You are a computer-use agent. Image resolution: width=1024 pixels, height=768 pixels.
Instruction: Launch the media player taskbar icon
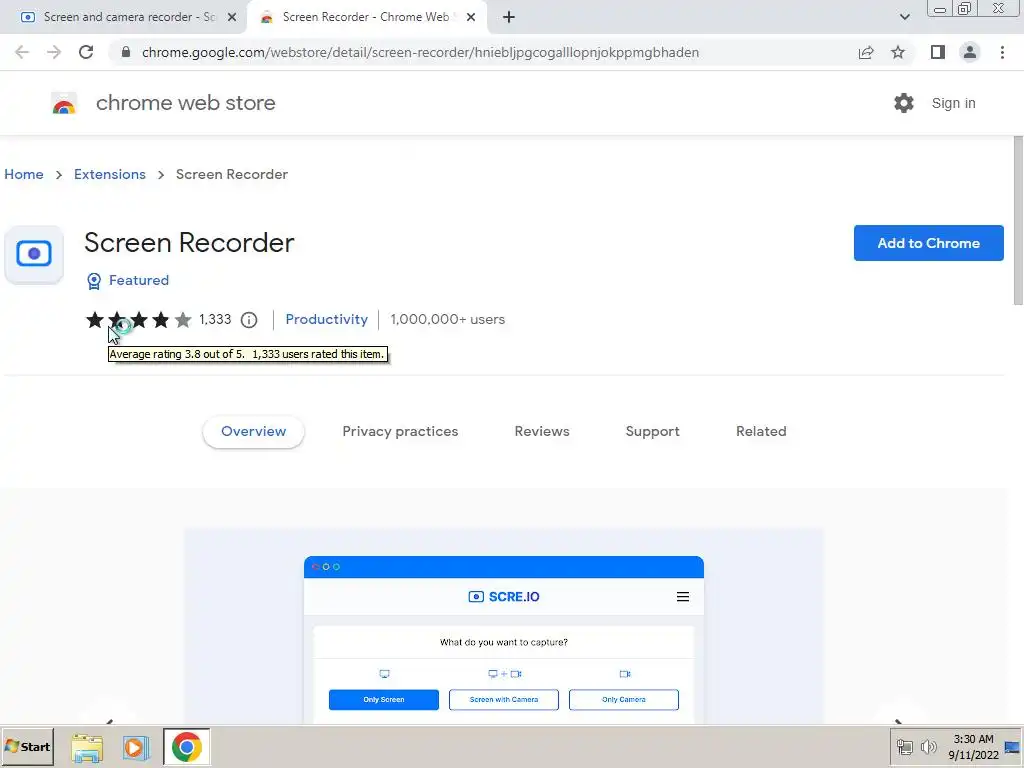click(x=135, y=748)
